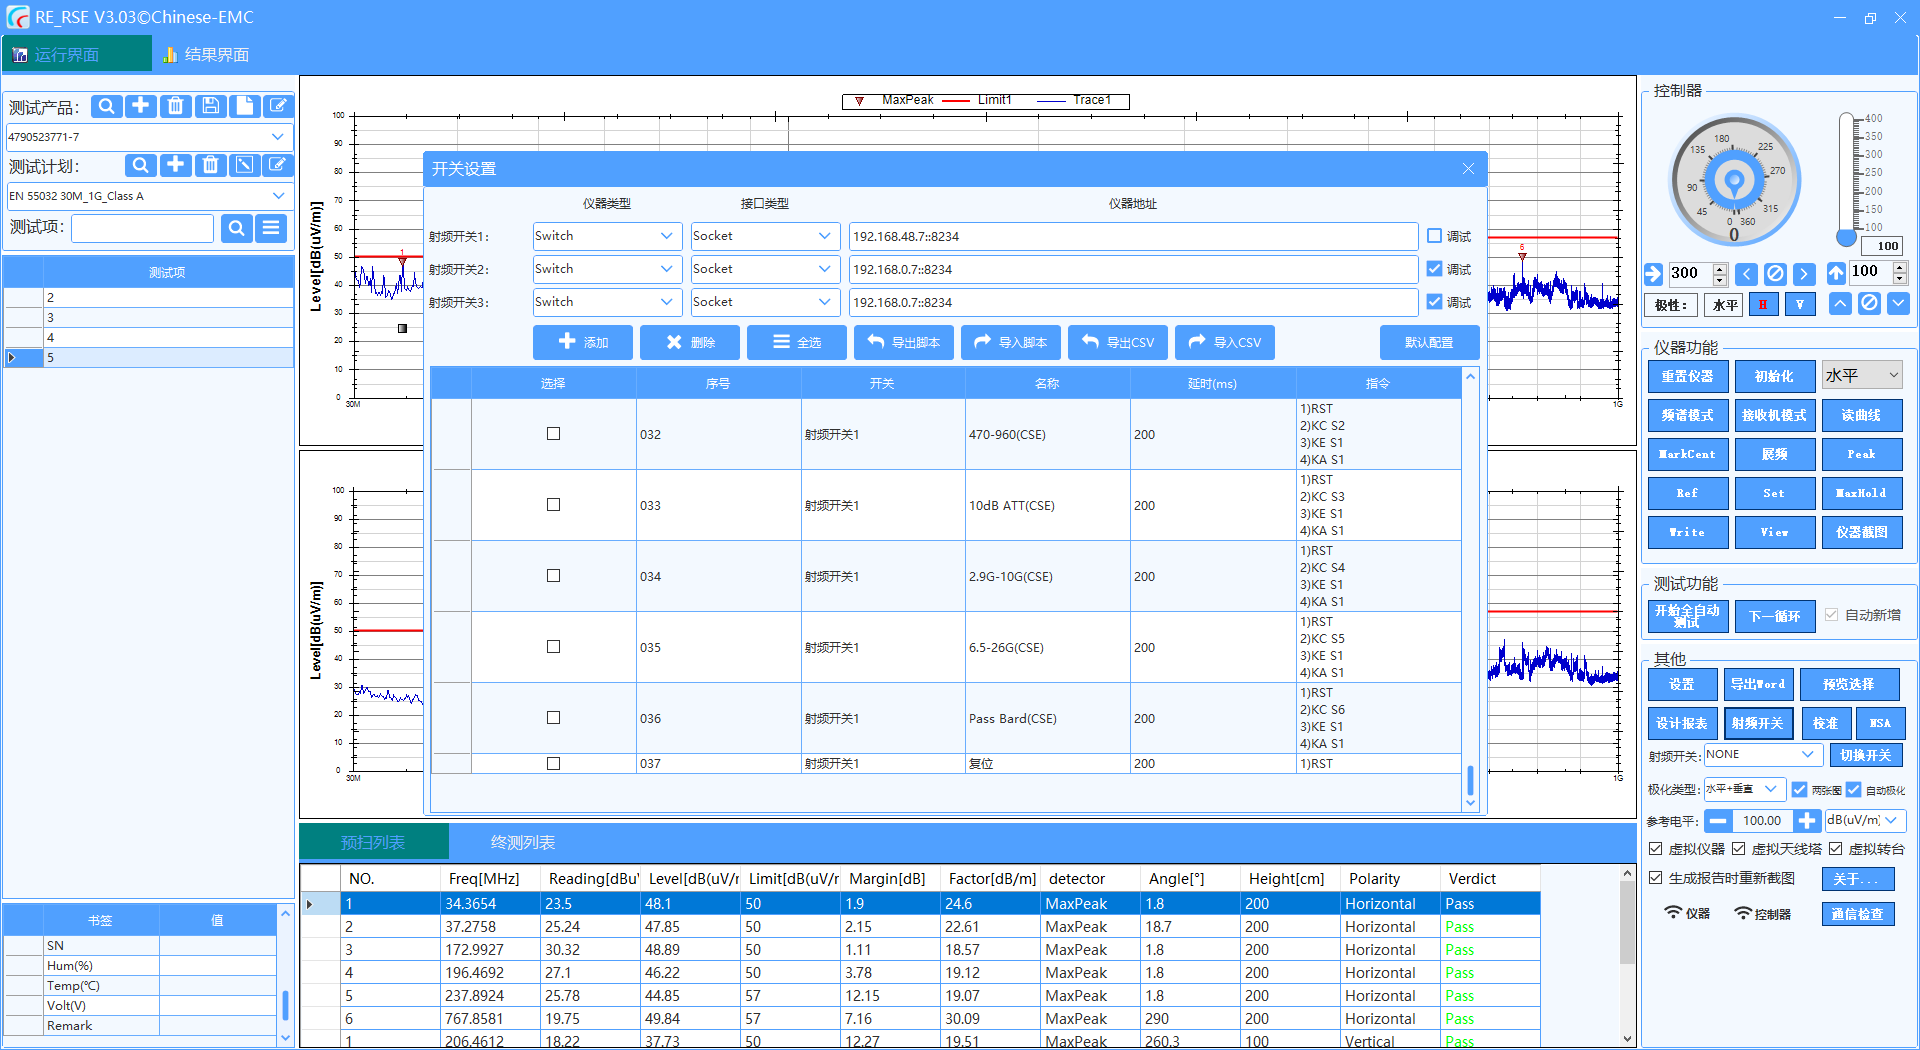Screen dimensions: 1920x1050
Task: Save the test product with floppy icon
Action: click(210, 106)
